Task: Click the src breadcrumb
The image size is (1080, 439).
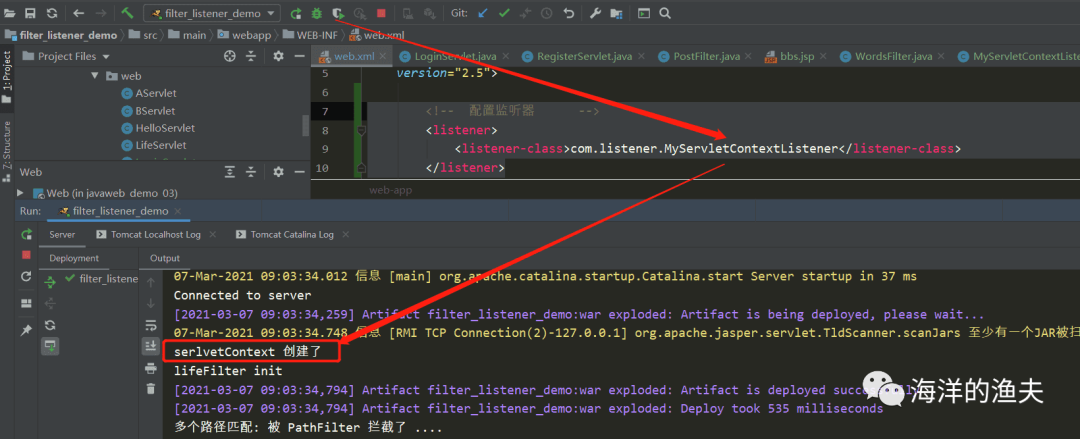Action: 144,35
